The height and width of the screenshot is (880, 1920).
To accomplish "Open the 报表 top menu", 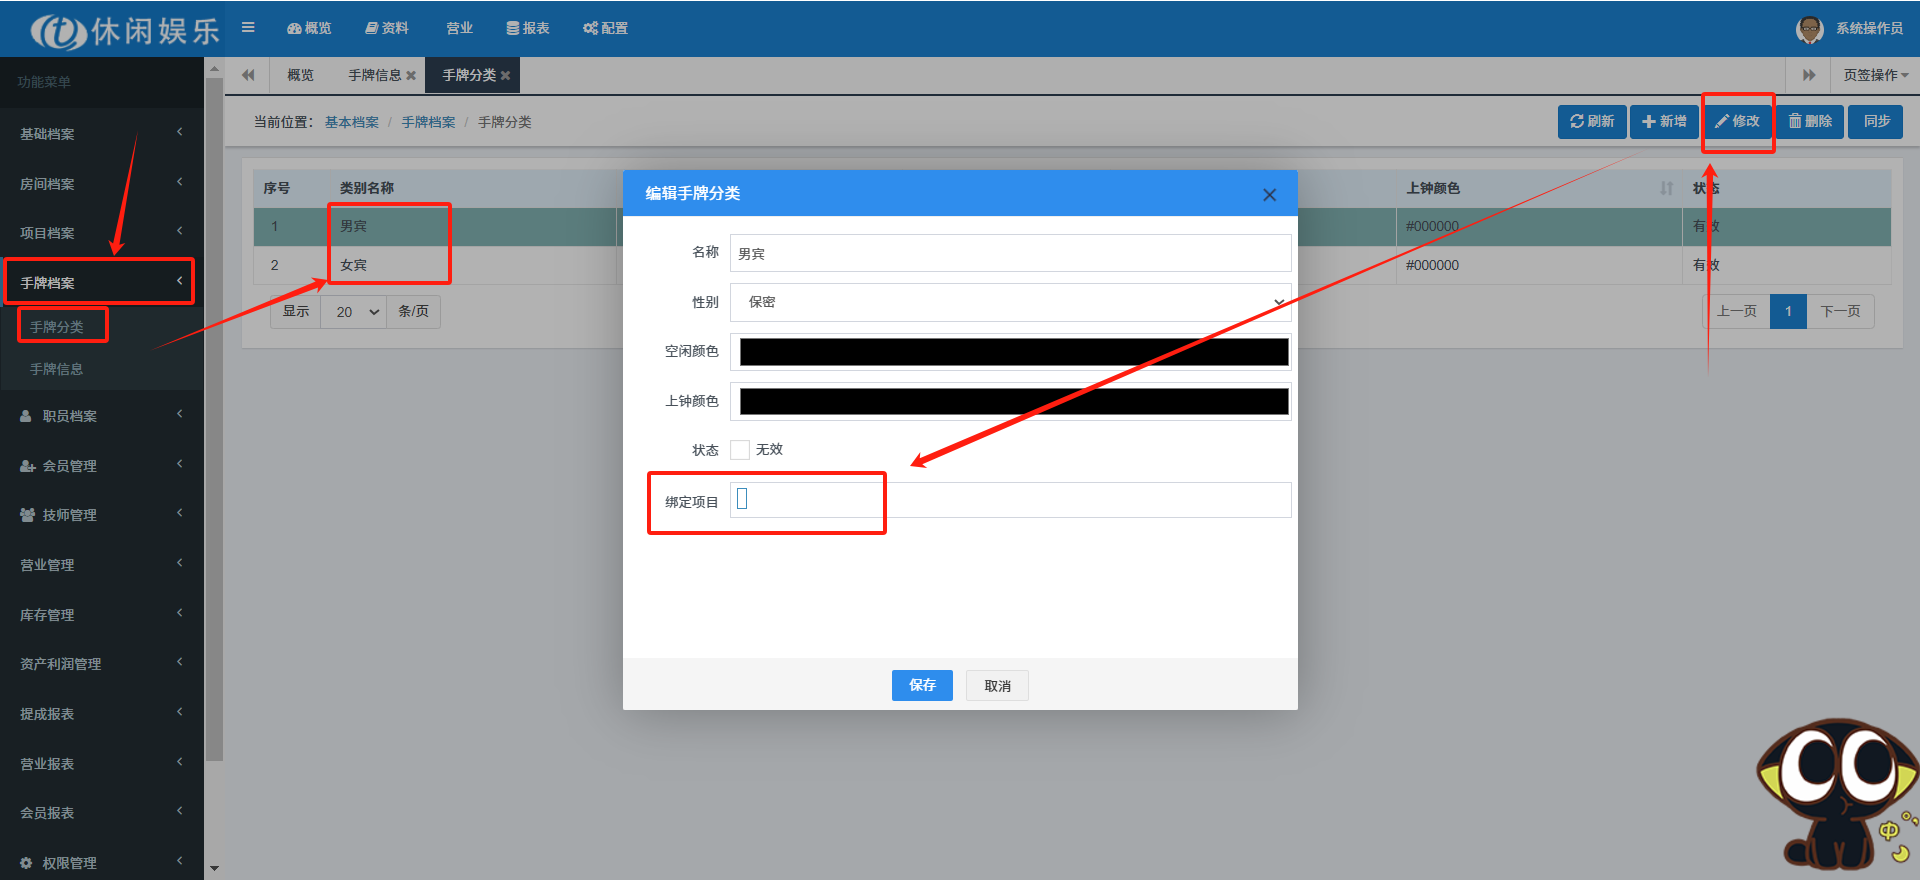I will pos(528,28).
